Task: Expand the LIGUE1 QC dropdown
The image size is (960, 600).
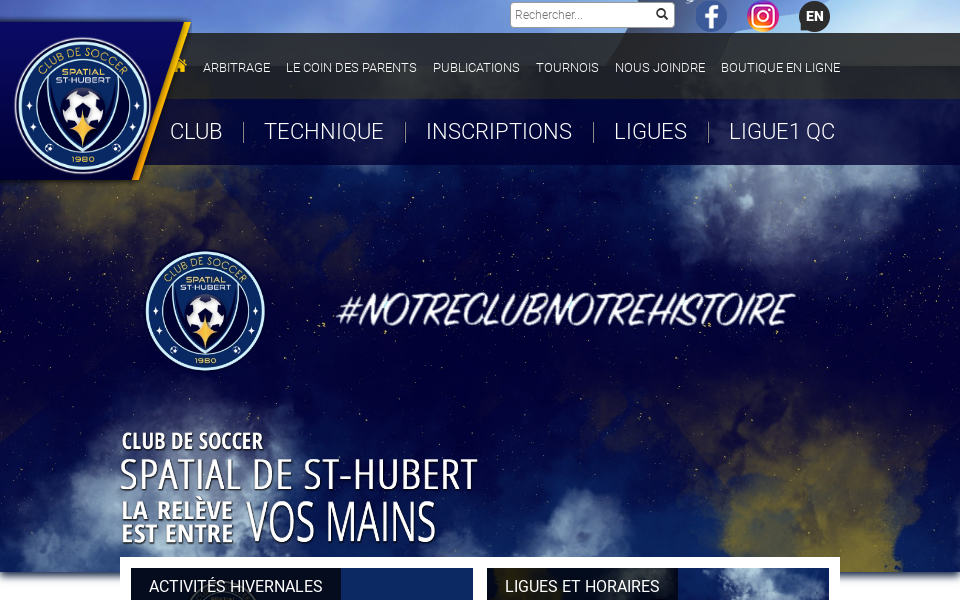Action: tap(781, 131)
